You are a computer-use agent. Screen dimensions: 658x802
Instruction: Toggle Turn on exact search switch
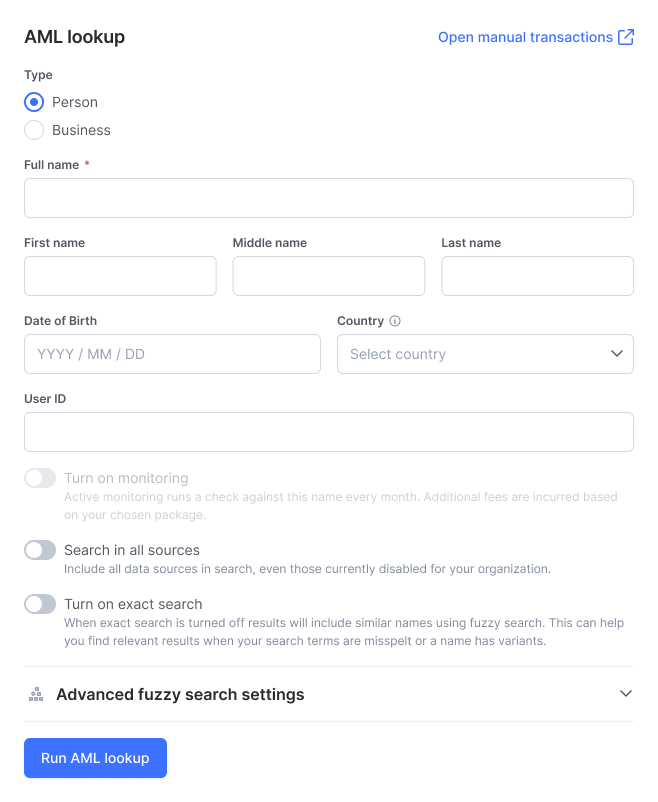(x=40, y=604)
